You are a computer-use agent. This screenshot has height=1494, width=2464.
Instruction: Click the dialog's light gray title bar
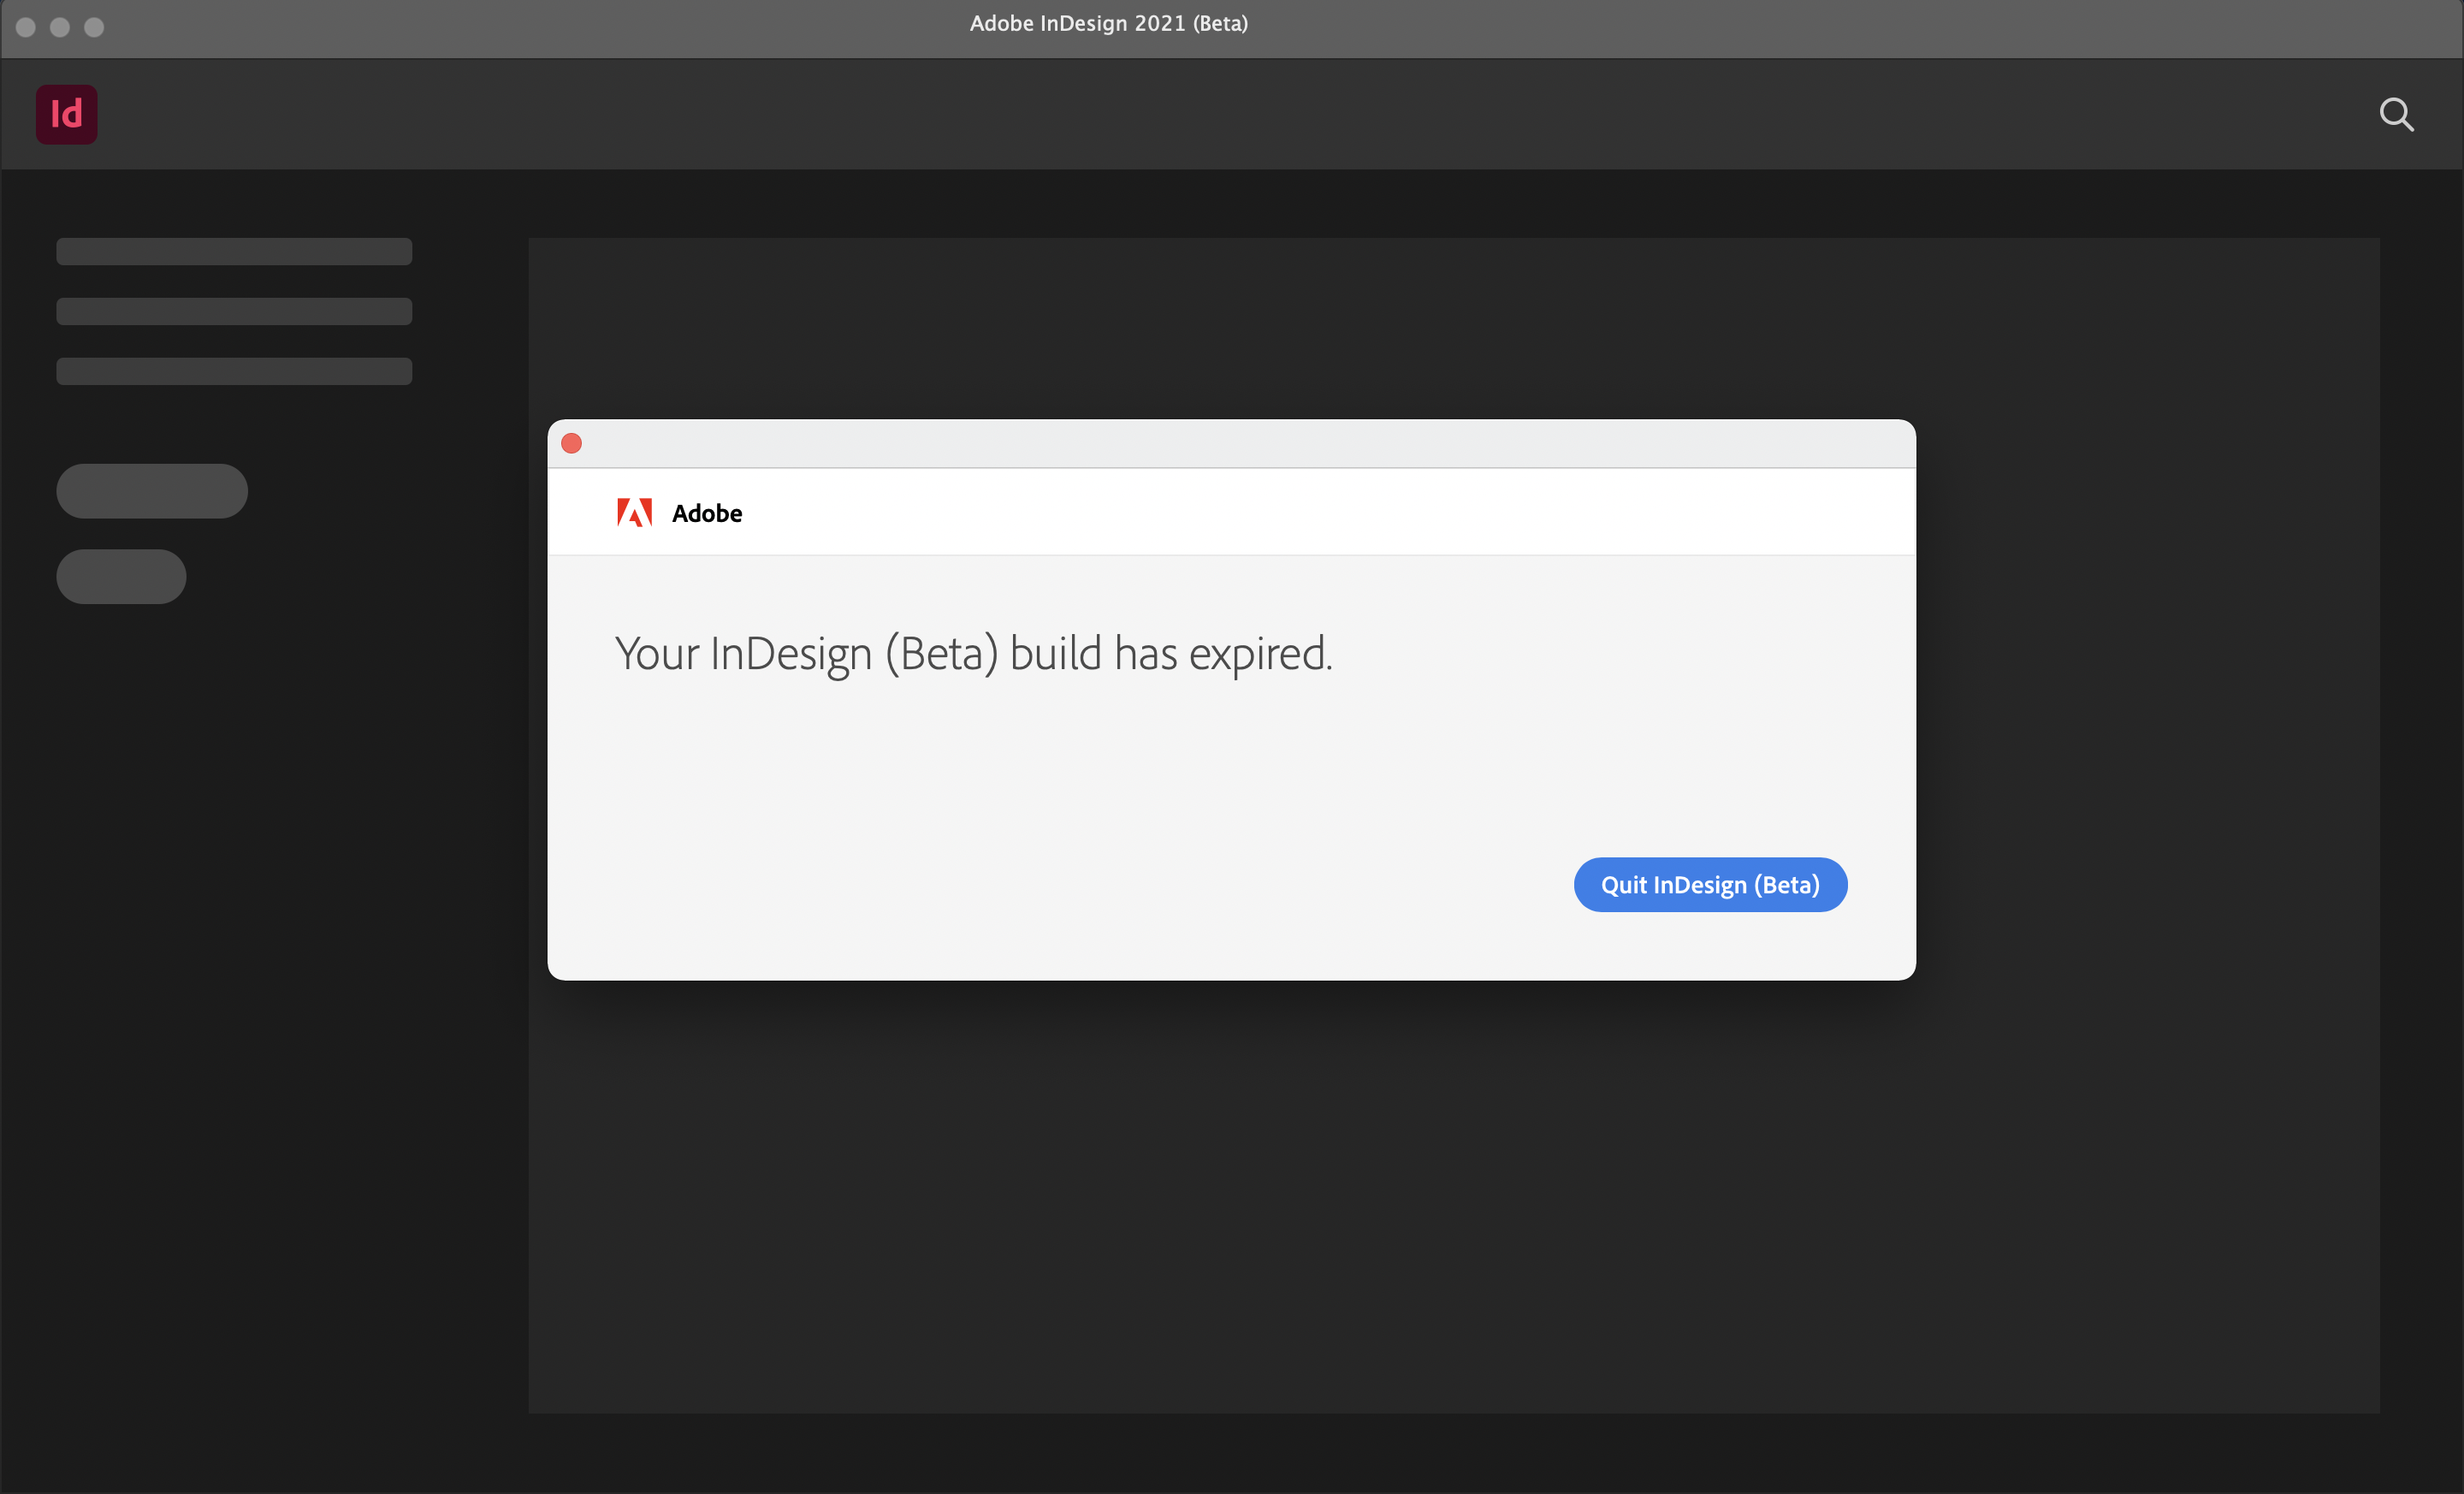1230,443
